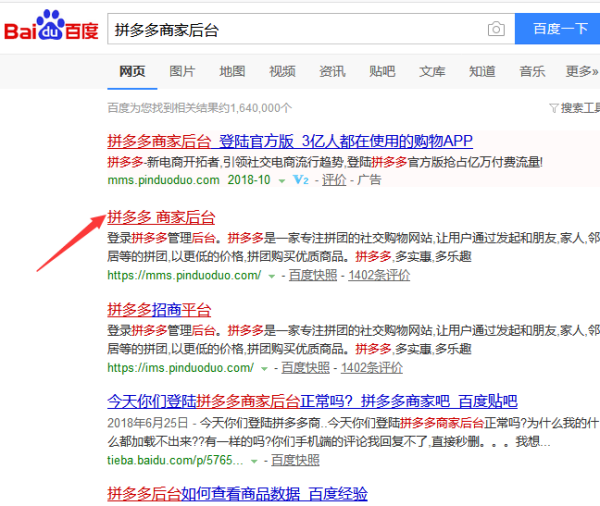Screen dimensions: 600x506
Task: Switch to the 图片 tab
Action: (182, 71)
